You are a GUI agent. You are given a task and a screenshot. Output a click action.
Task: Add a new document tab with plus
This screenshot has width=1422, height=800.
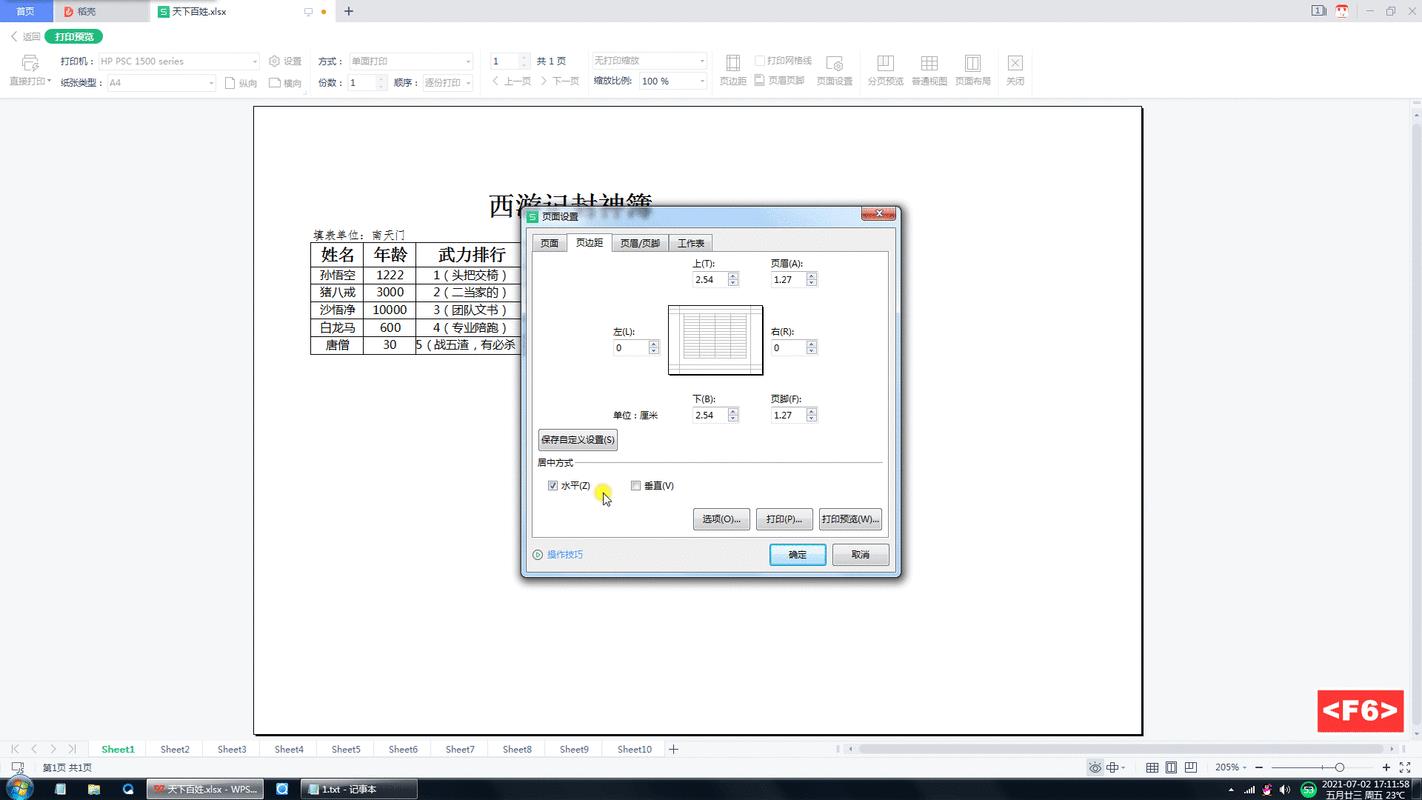click(349, 12)
